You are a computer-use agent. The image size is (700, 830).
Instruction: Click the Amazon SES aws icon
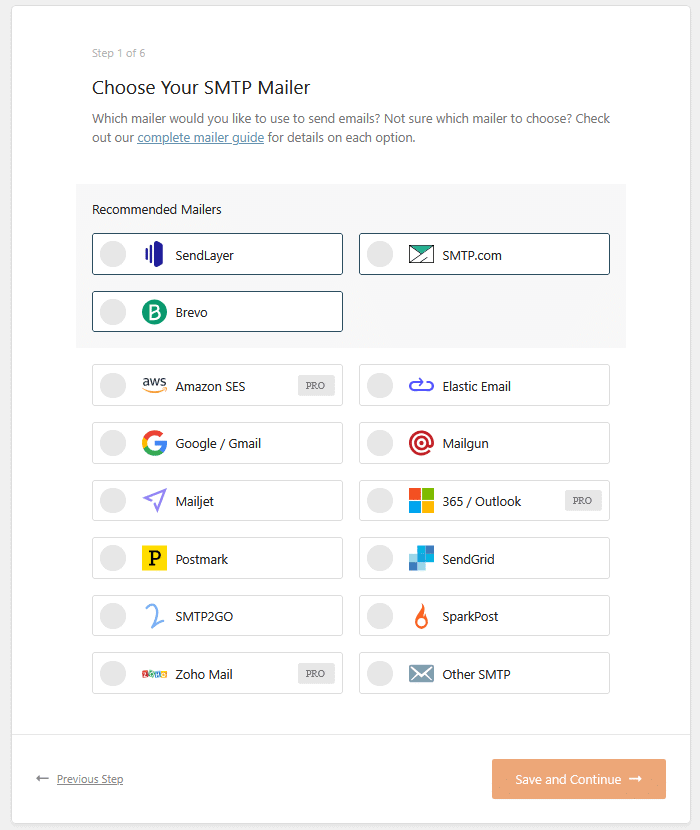click(154, 385)
